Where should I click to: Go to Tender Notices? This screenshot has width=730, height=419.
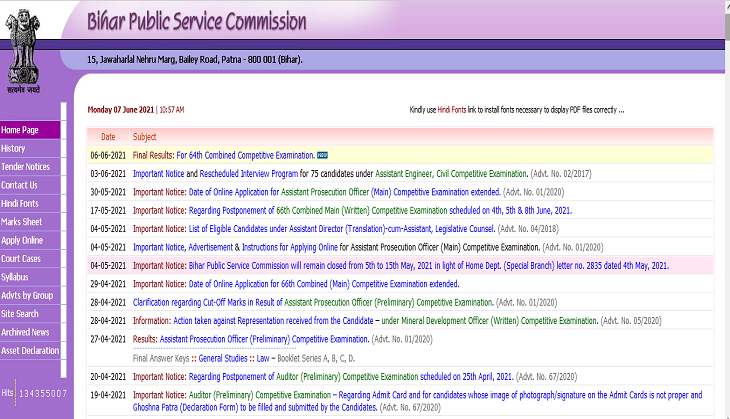pos(30,167)
